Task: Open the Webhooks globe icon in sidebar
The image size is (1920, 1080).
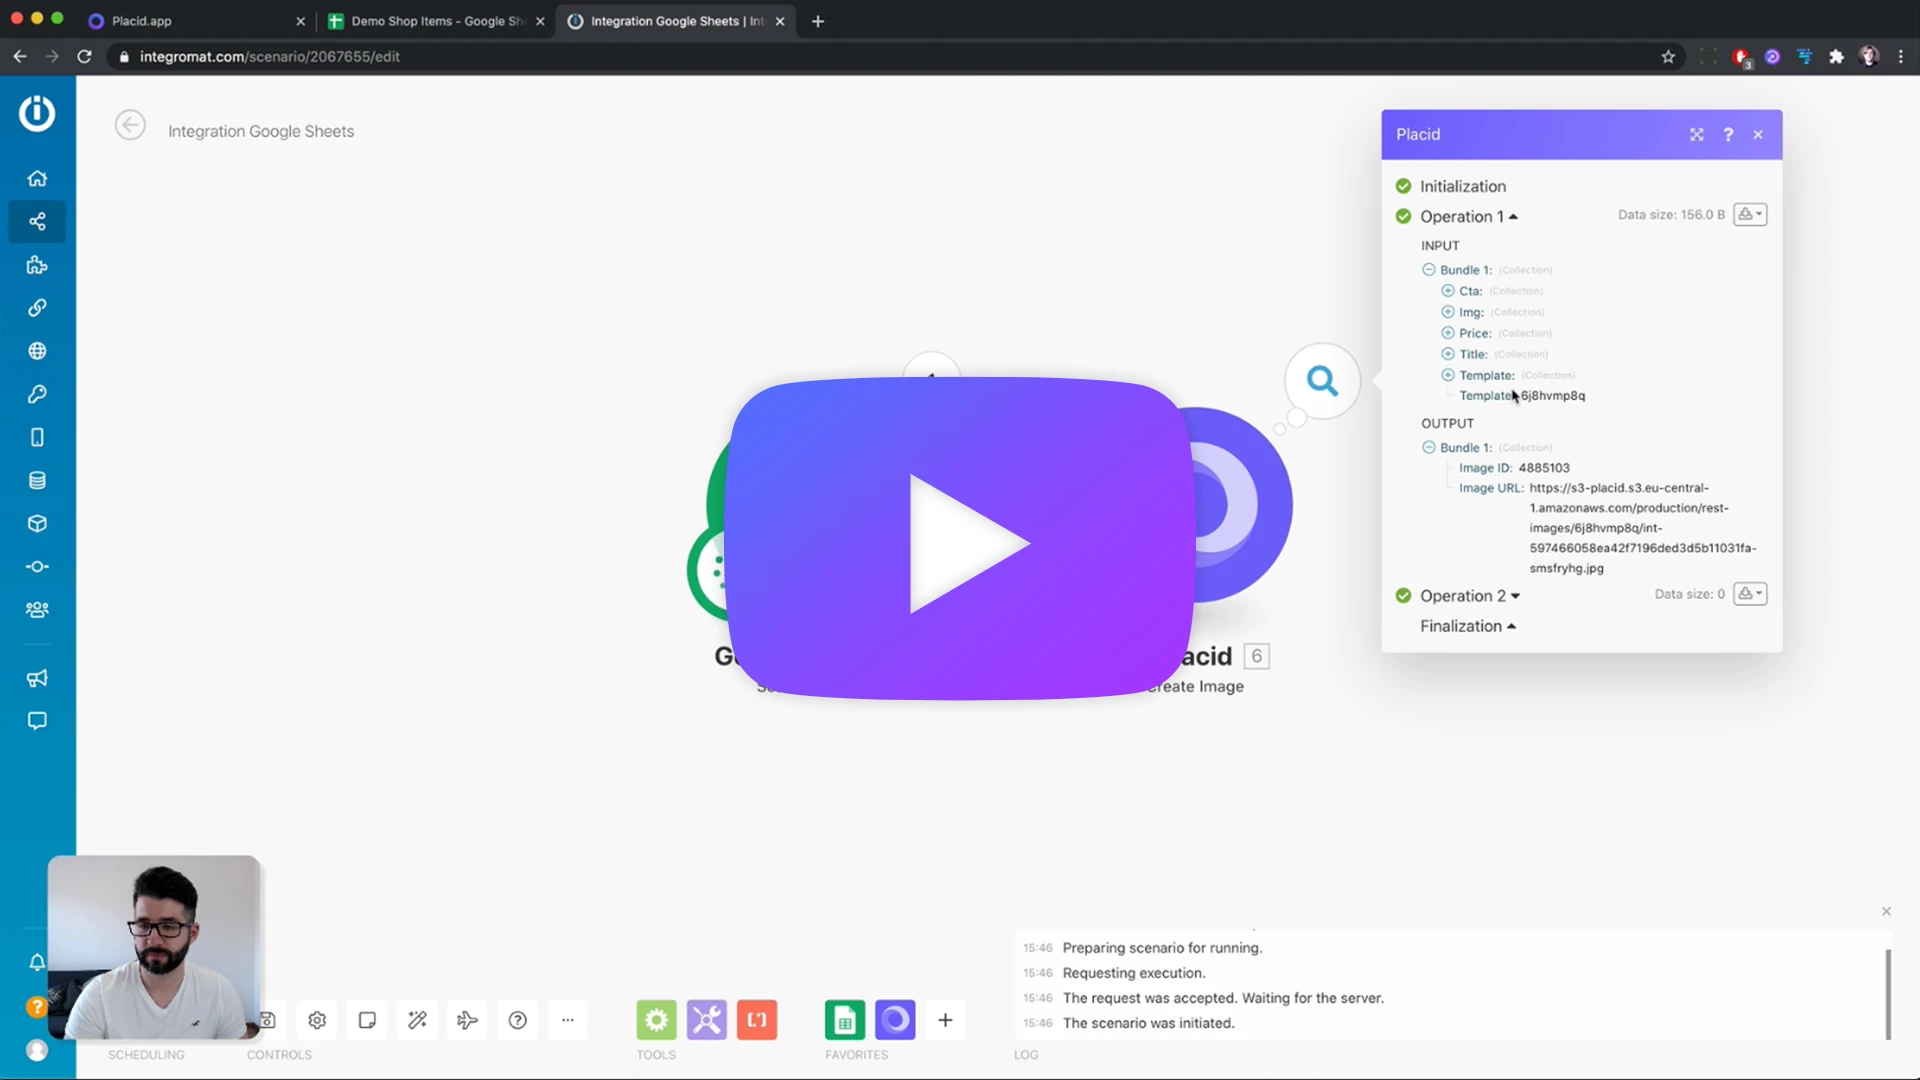Action: [x=37, y=351]
